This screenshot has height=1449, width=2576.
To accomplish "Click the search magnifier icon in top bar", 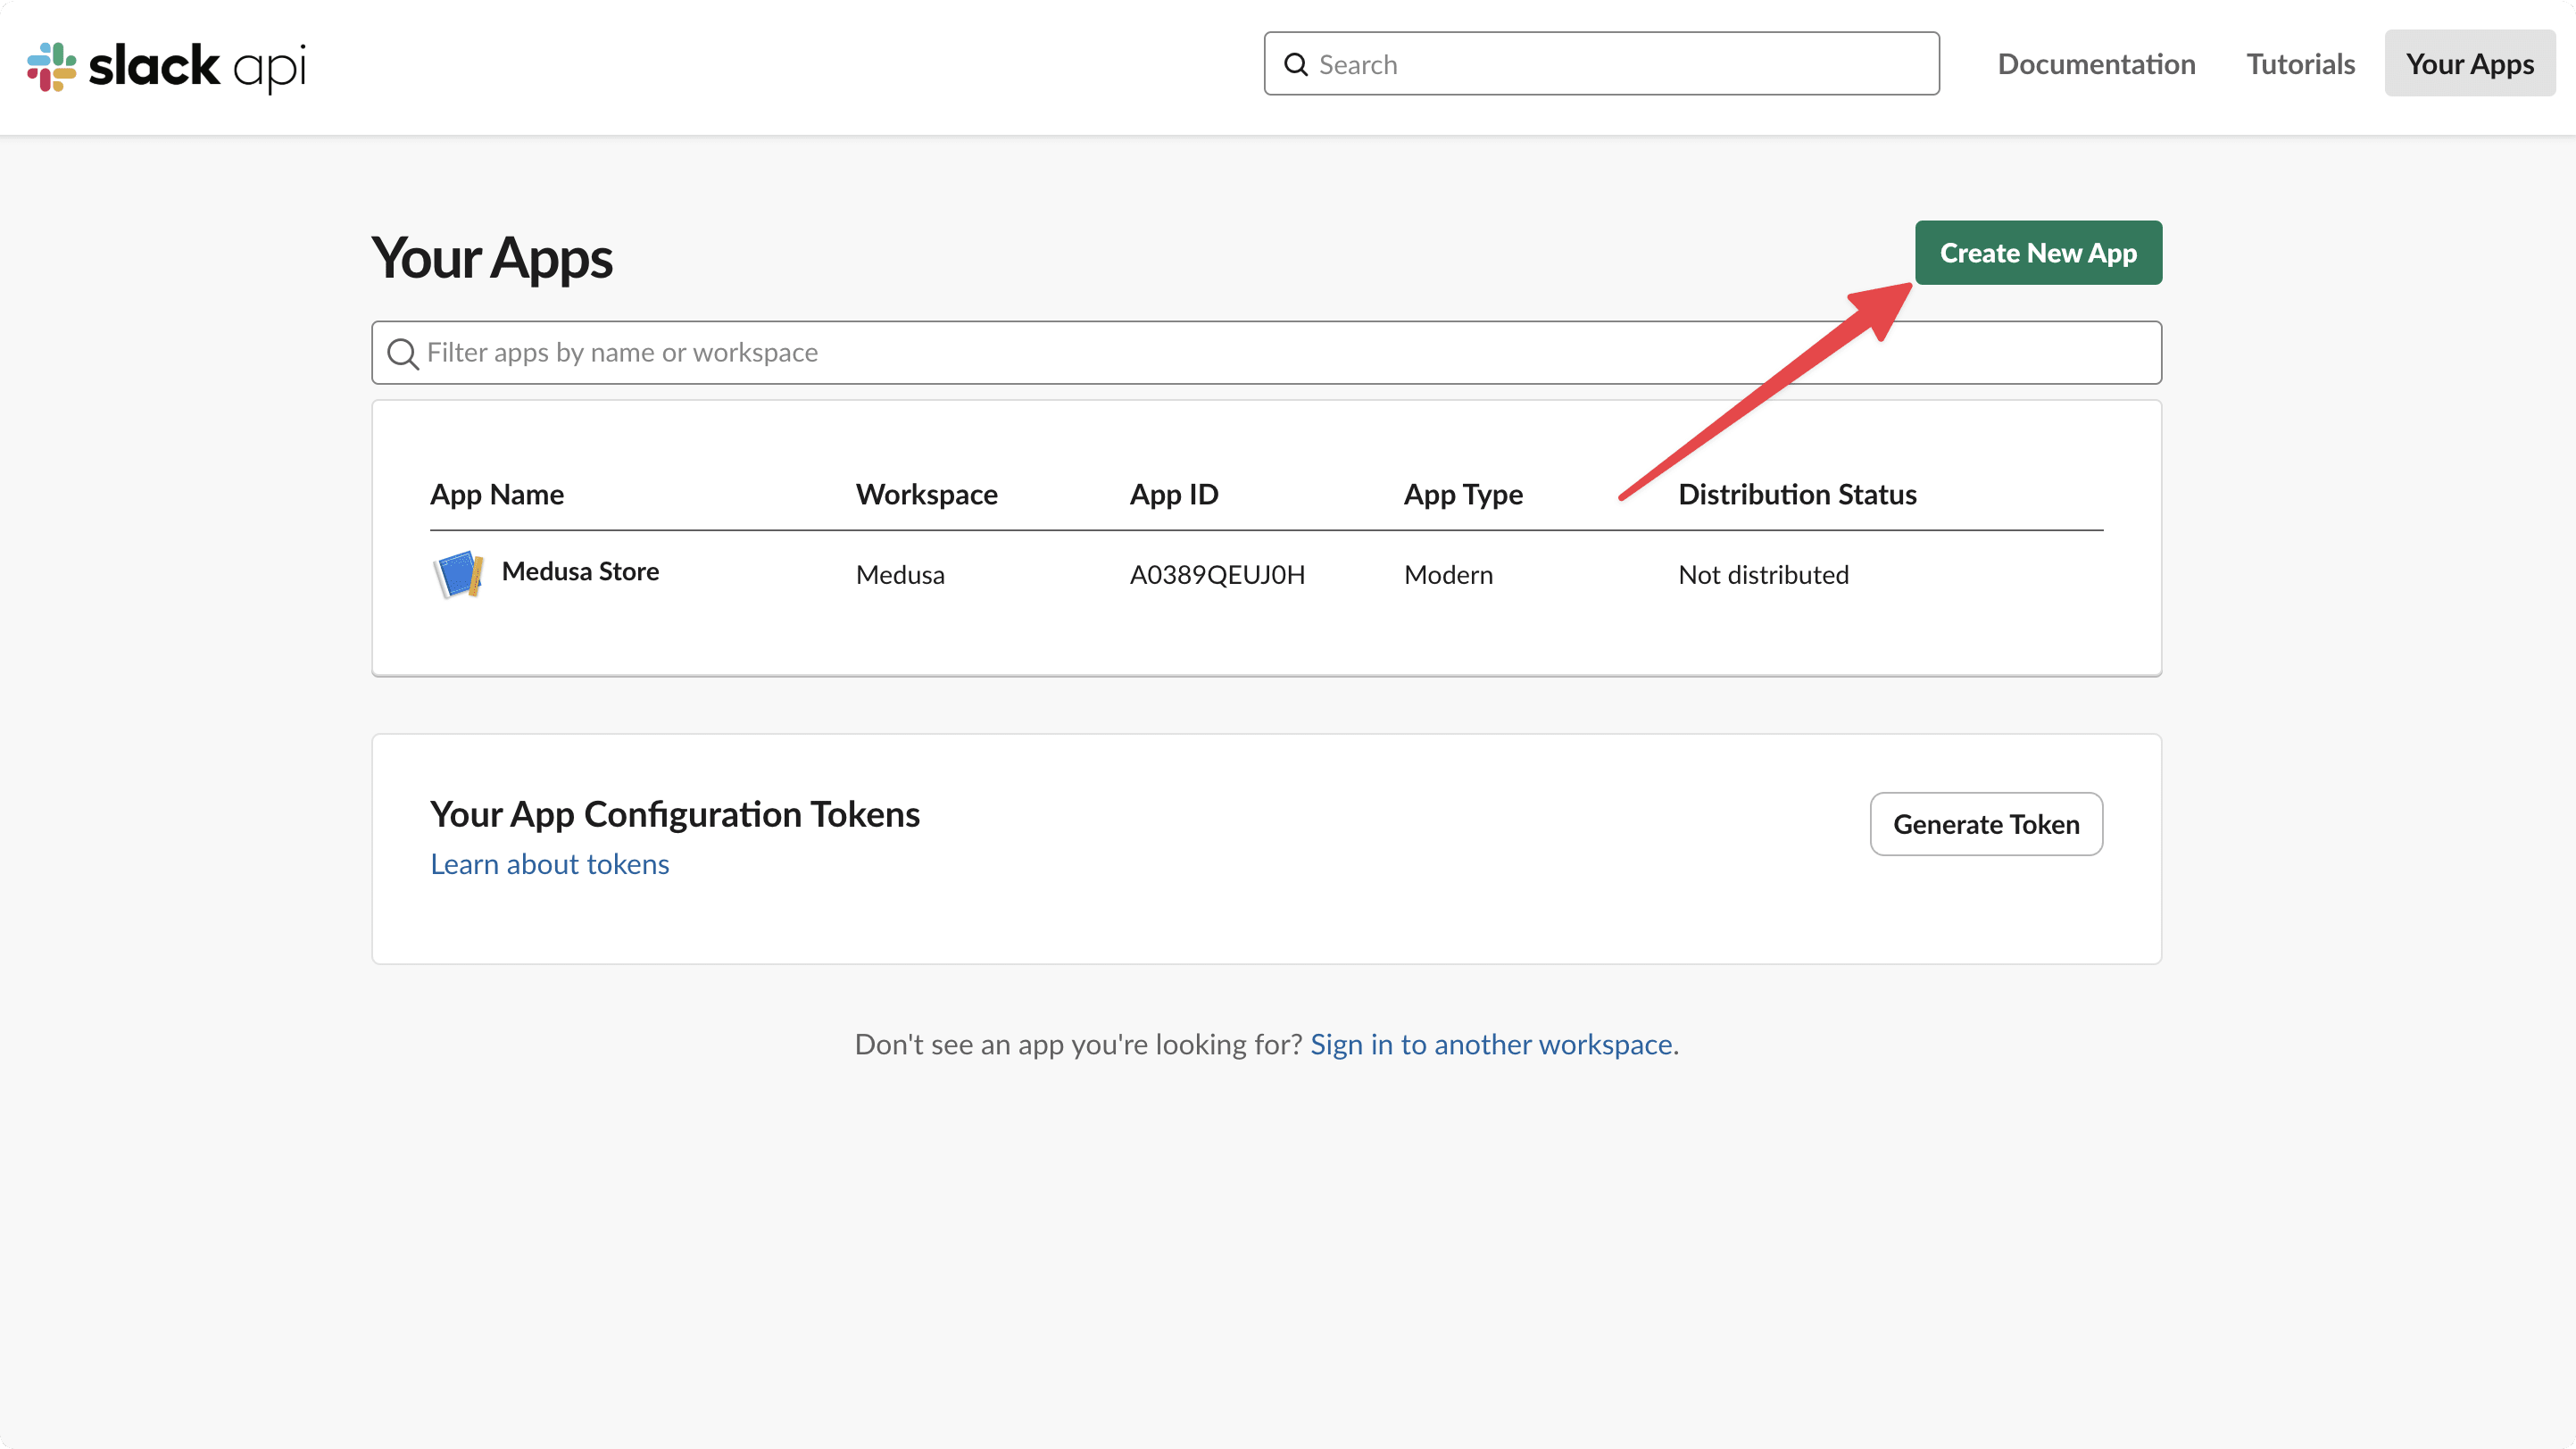I will [1296, 63].
